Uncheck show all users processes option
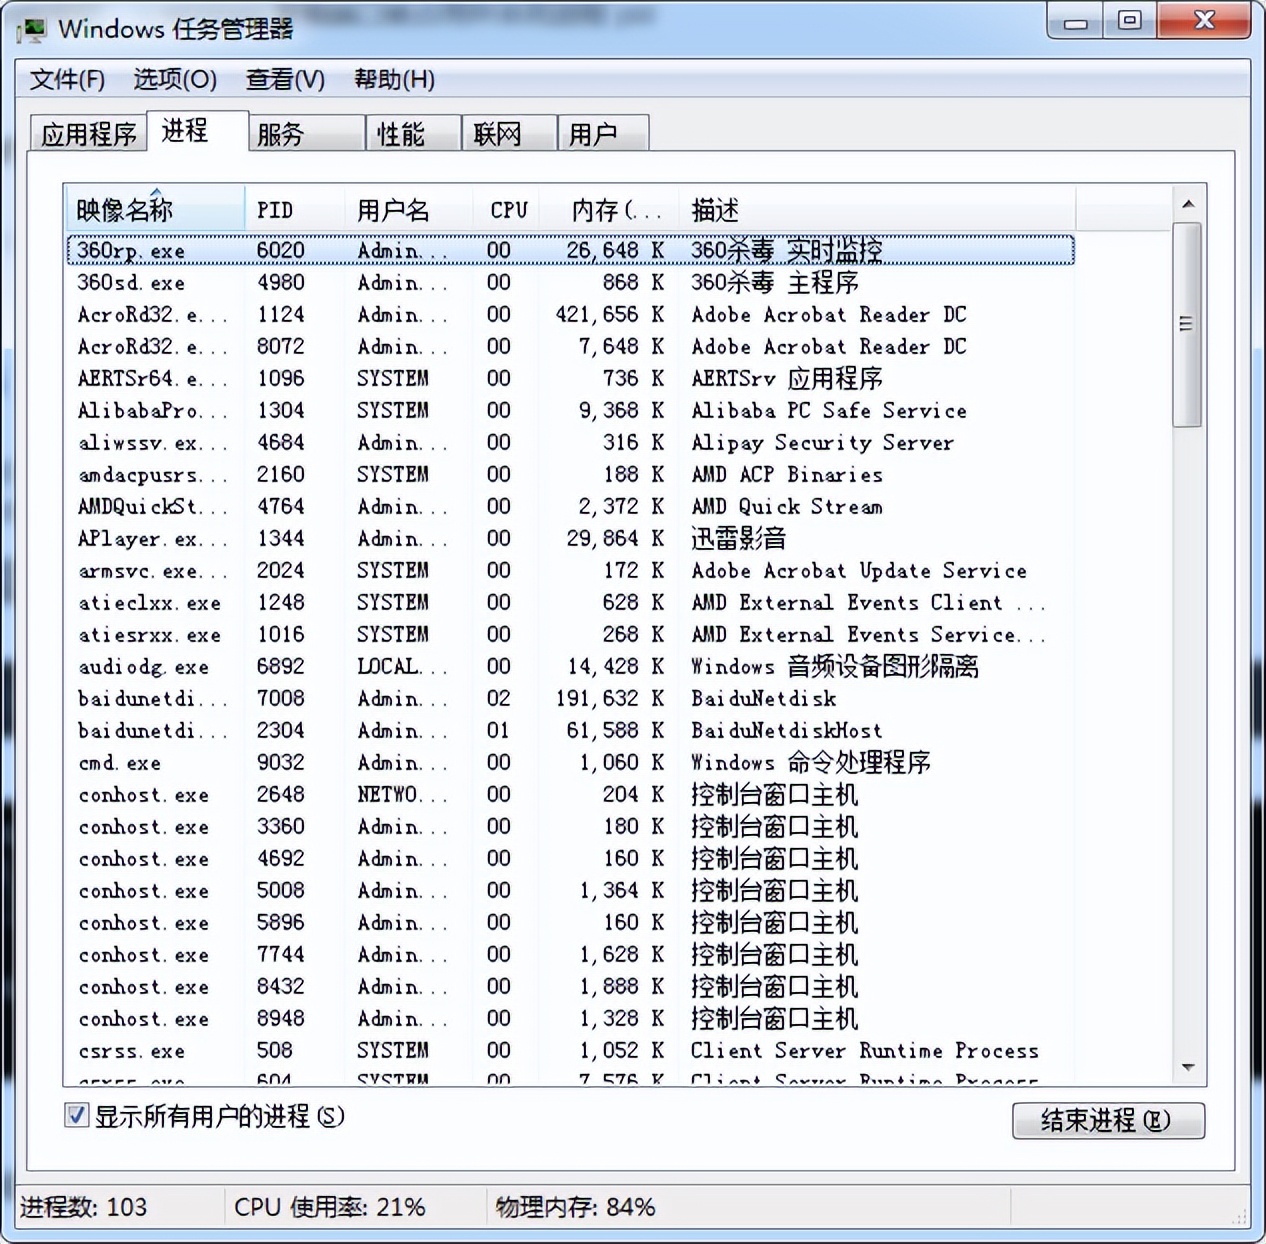This screenshot has height=1244, width=1266. click(77, 1115)
